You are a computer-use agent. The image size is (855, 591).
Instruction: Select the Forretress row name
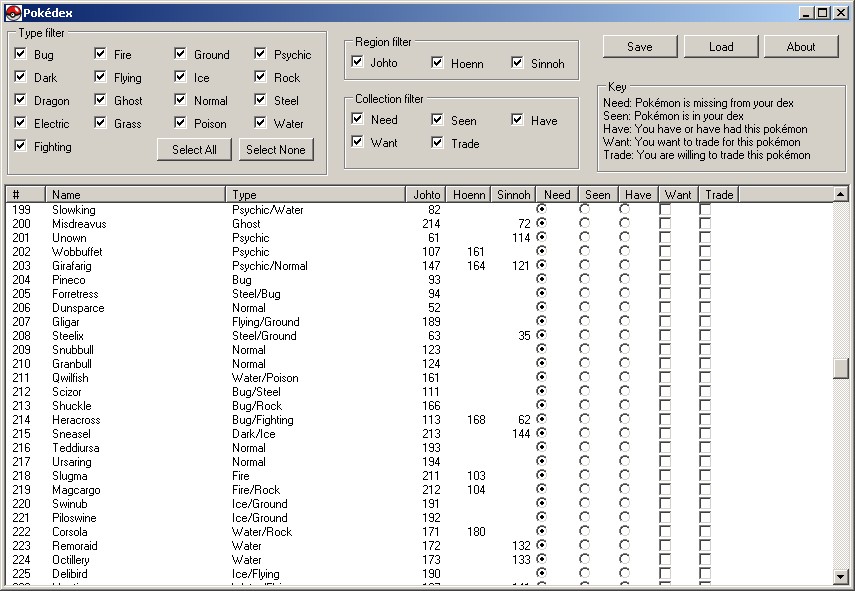click(x=75, y=294)
